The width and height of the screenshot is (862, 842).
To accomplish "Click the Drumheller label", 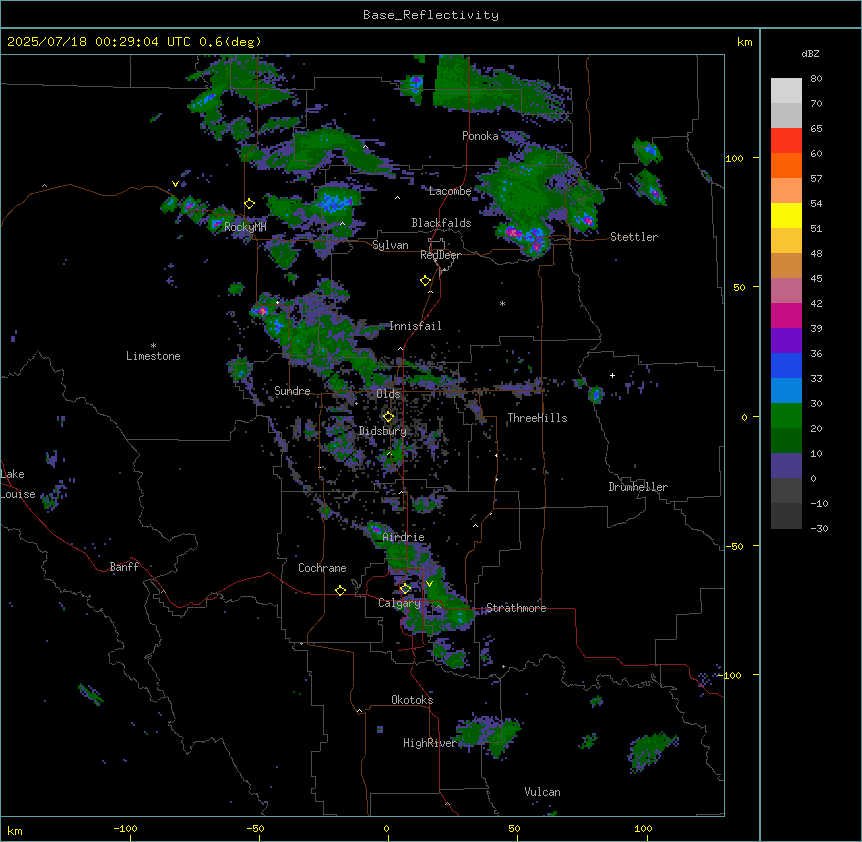I will (638, 487).
